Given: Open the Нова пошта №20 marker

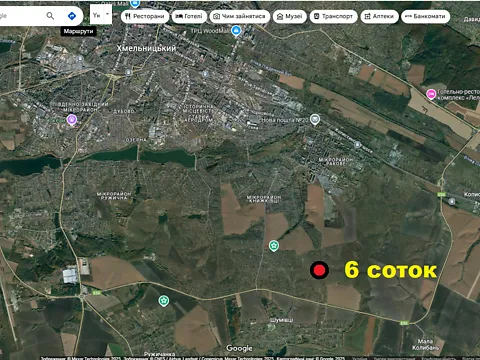Looking at the screenshot, I should (x=315, y=119).
